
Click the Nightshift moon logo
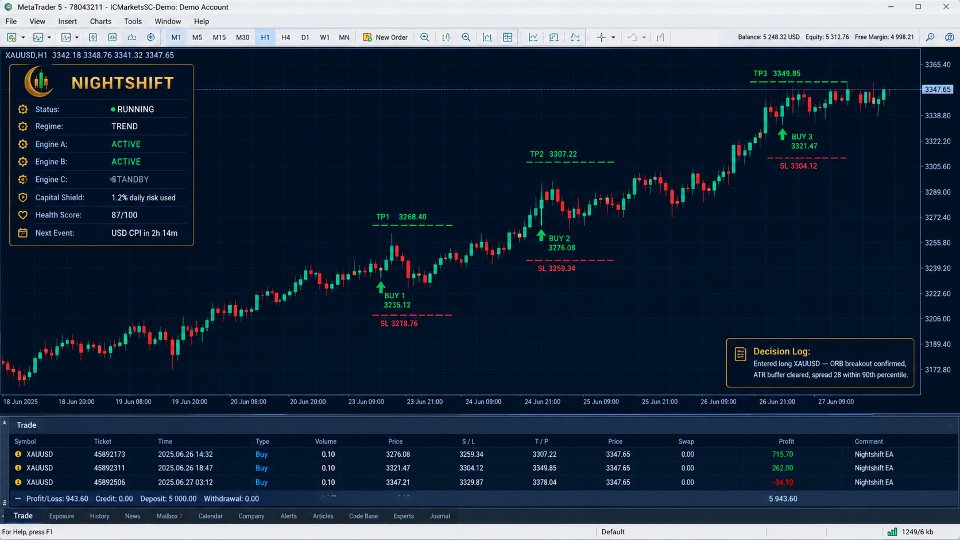pos(39,81)
